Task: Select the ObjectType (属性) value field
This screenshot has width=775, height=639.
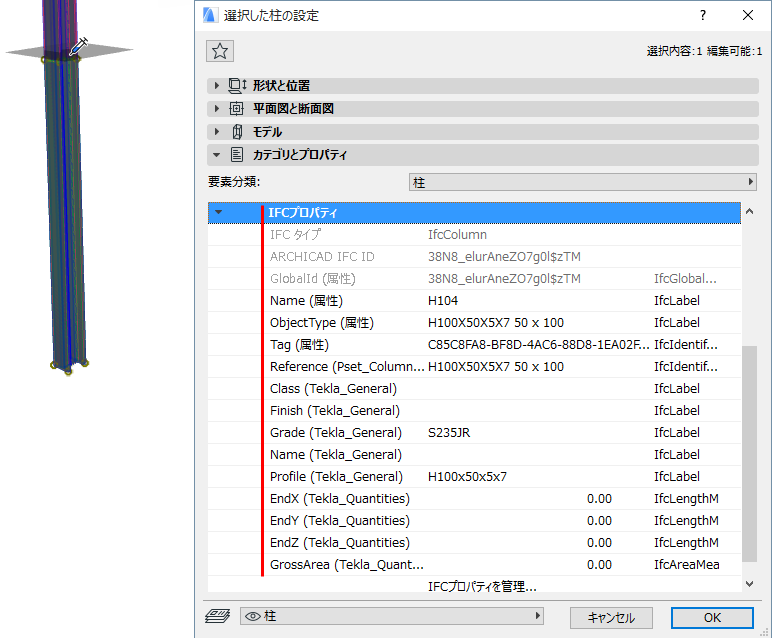Action: coord(496,323)
